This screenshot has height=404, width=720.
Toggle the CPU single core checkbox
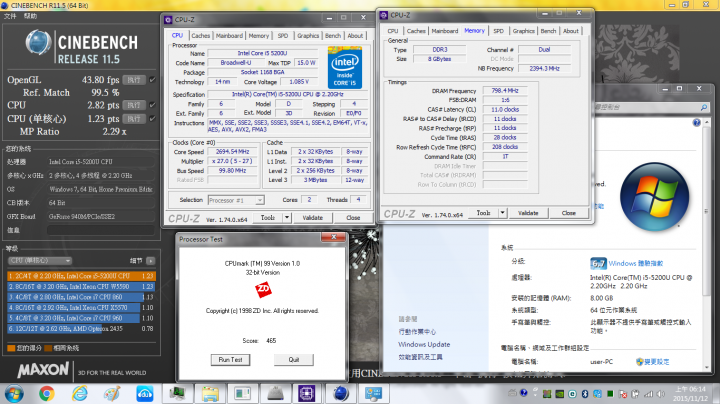coord(152,117)
